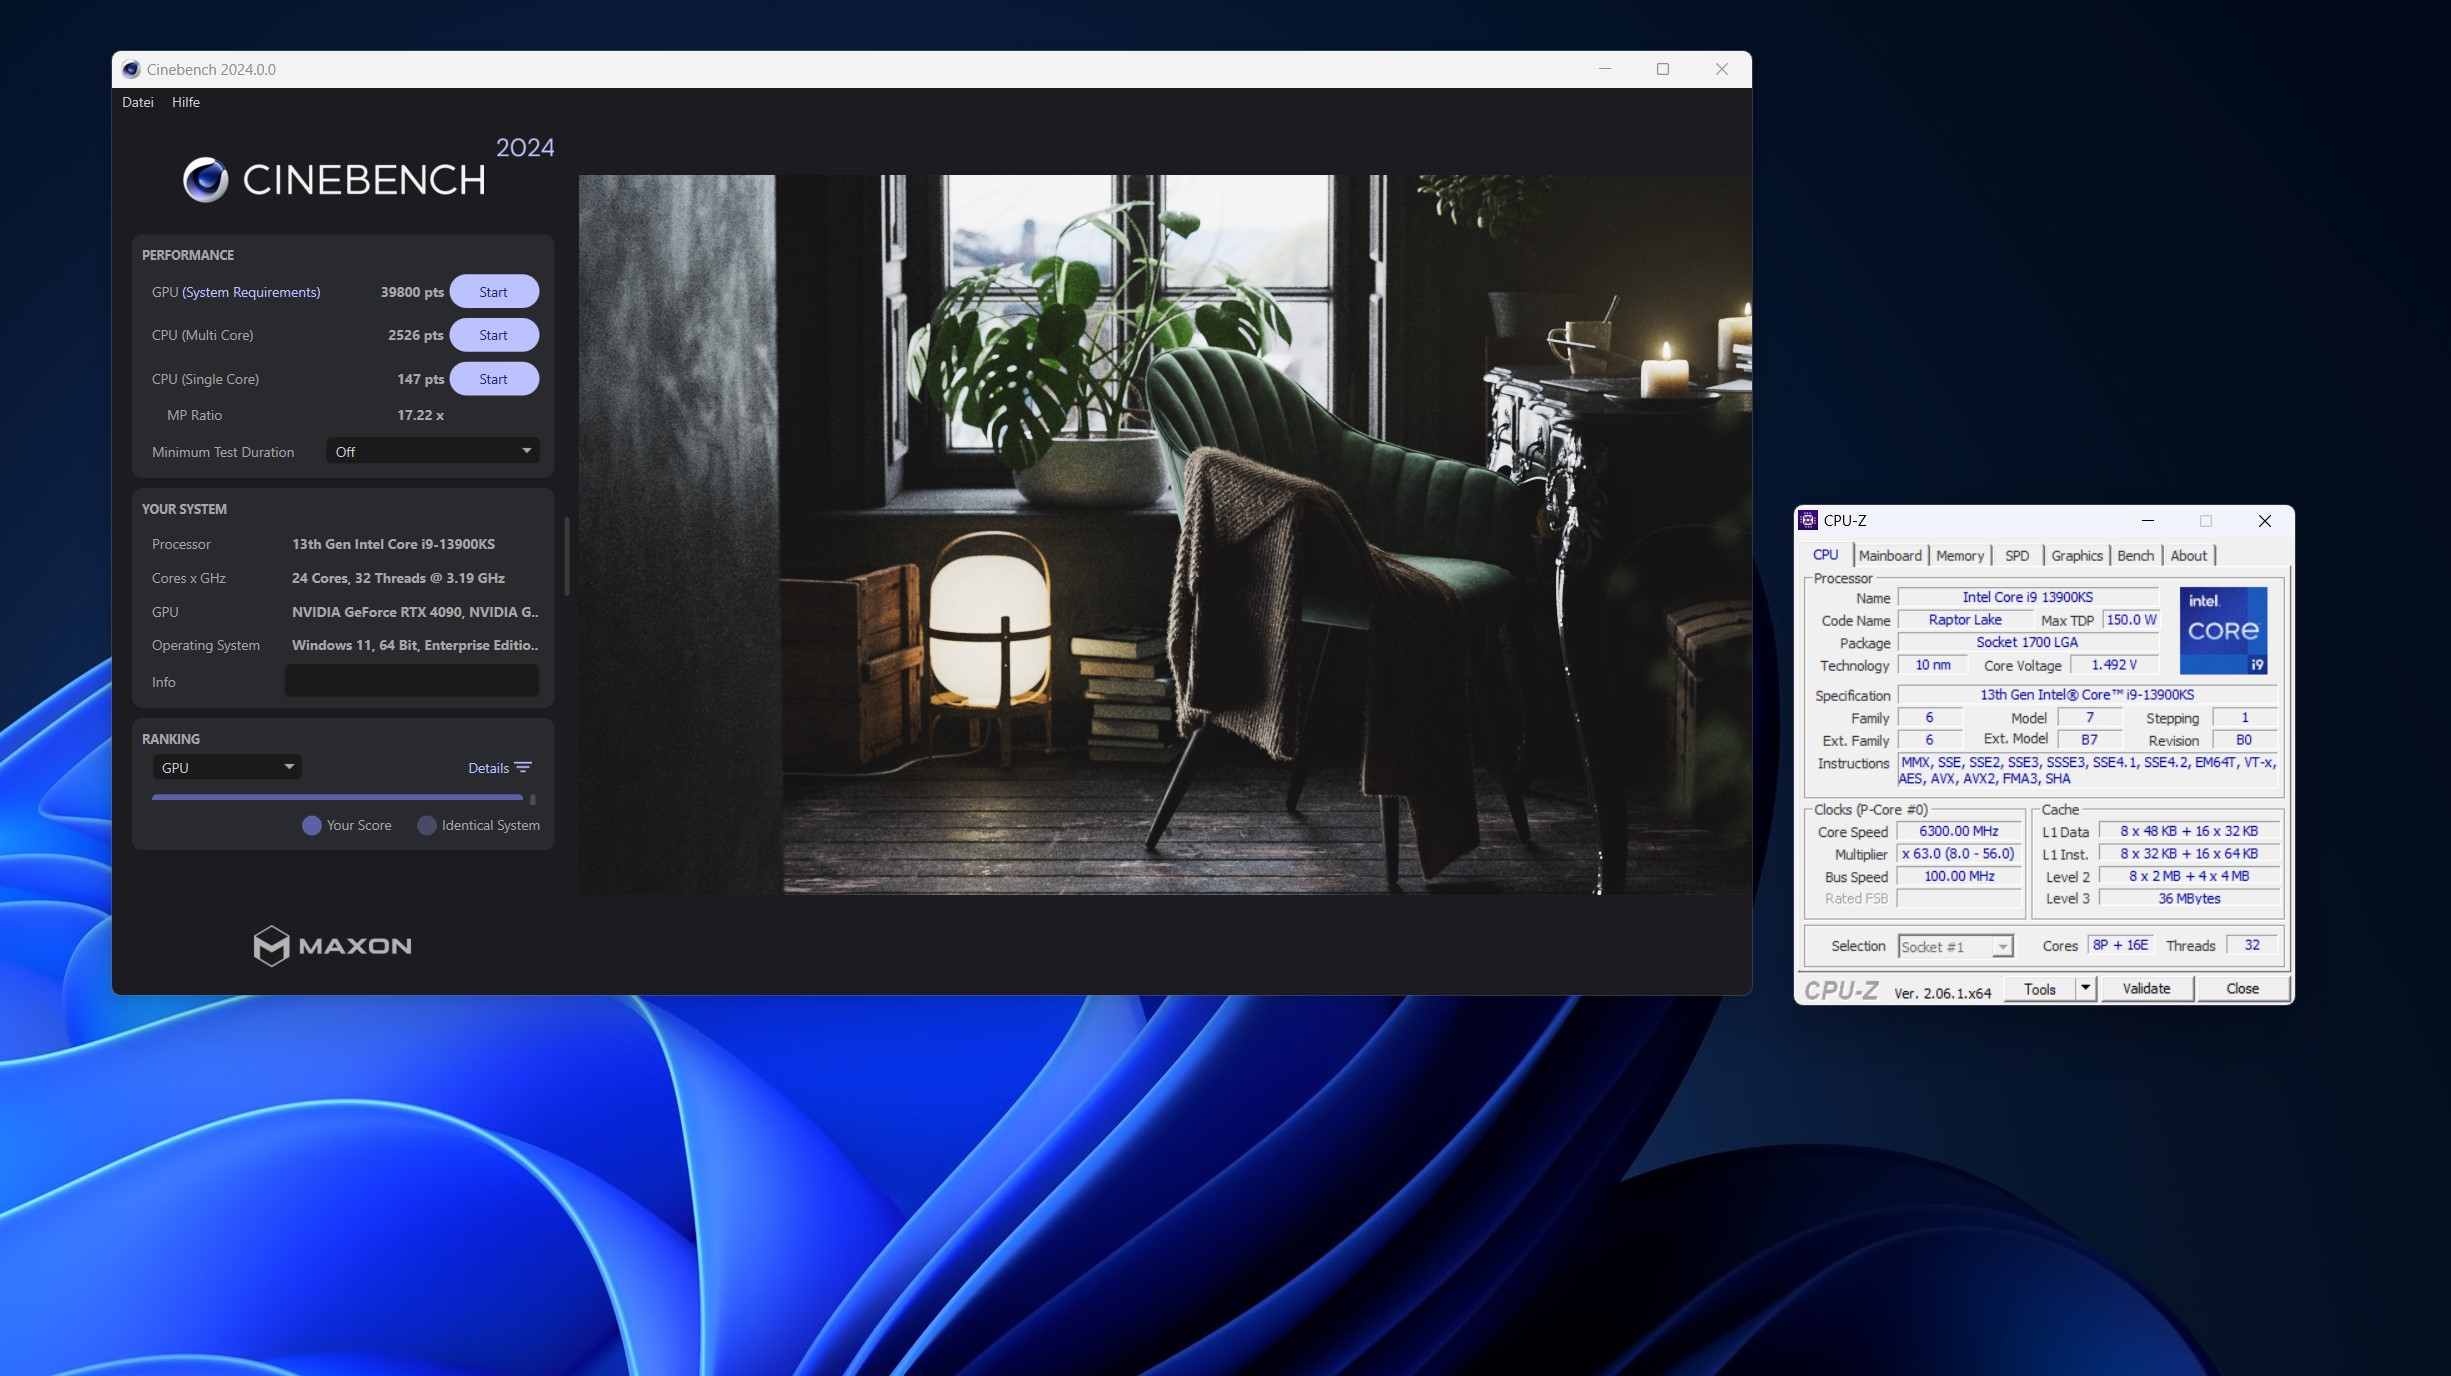Screen dimensions: 2451x1376
Task: Toggle the Identical System legend dot
Action: [427, 825]
